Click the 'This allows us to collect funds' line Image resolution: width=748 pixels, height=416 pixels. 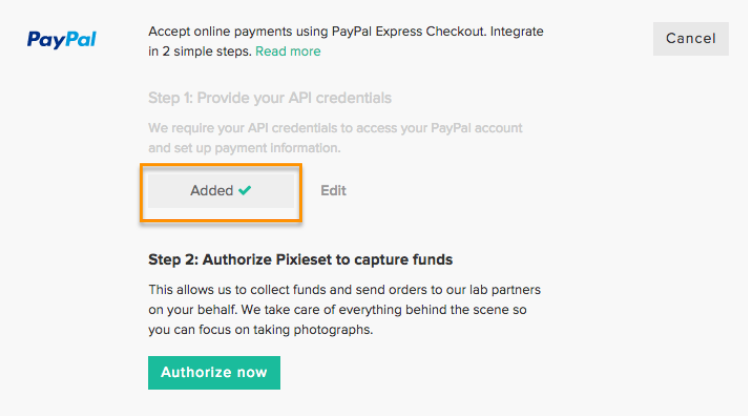(344, 290)
